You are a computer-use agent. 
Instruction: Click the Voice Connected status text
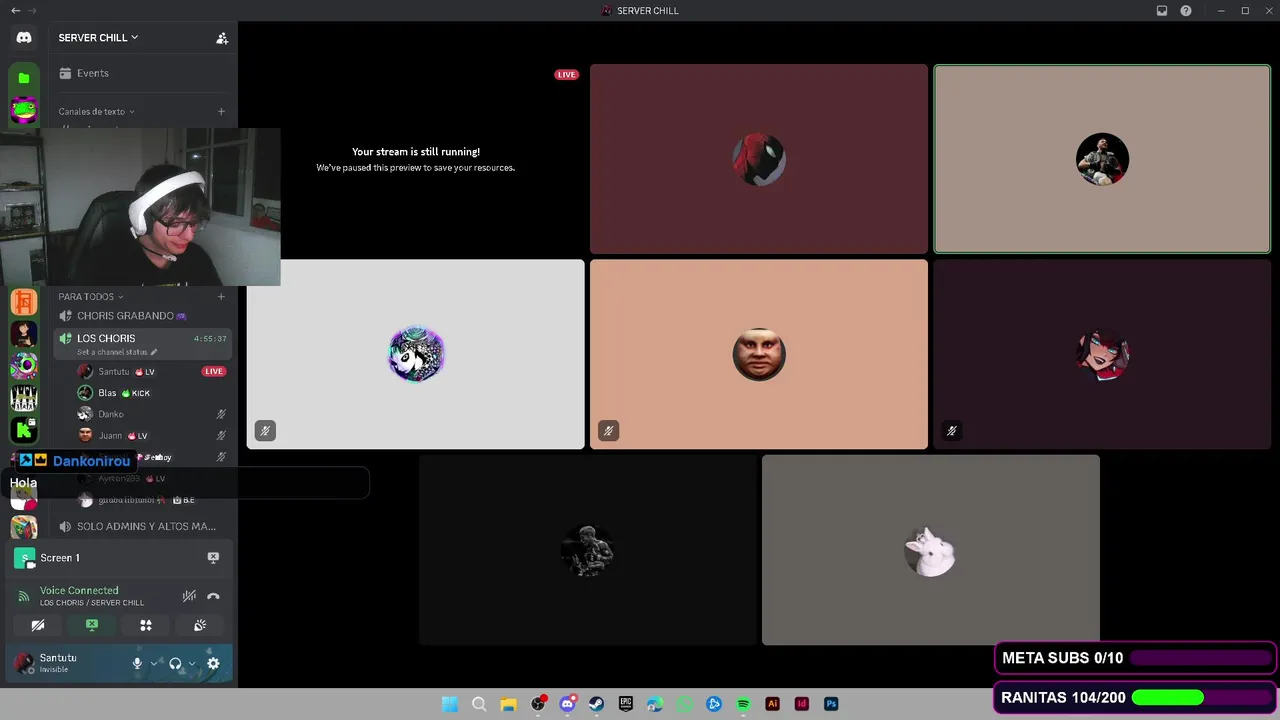pos(79,590)
